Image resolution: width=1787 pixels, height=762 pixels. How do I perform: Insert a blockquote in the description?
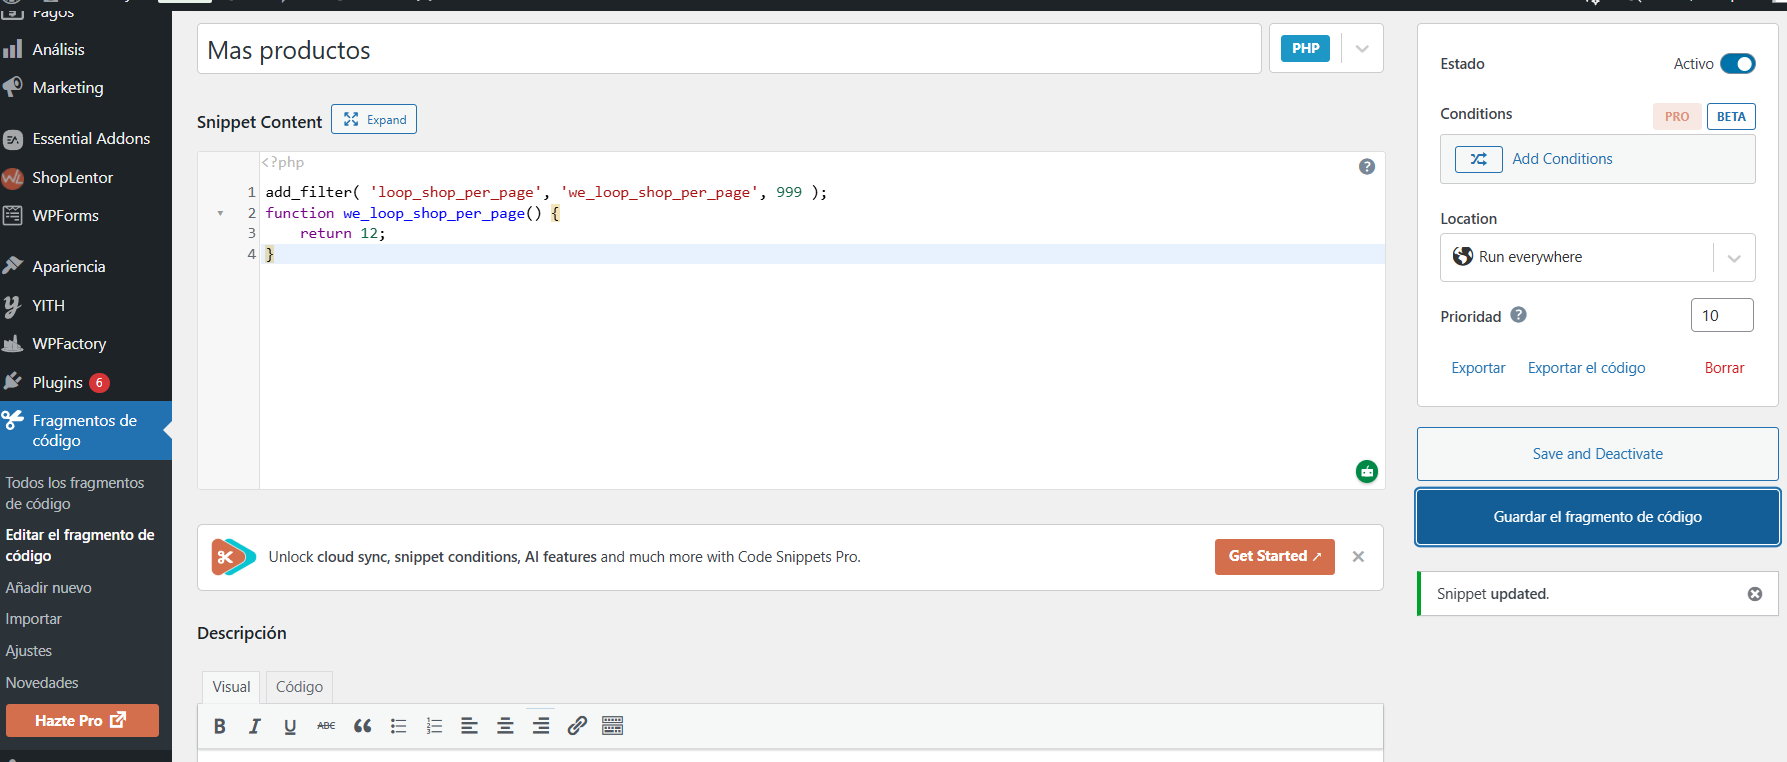click(x=362, y=726)
